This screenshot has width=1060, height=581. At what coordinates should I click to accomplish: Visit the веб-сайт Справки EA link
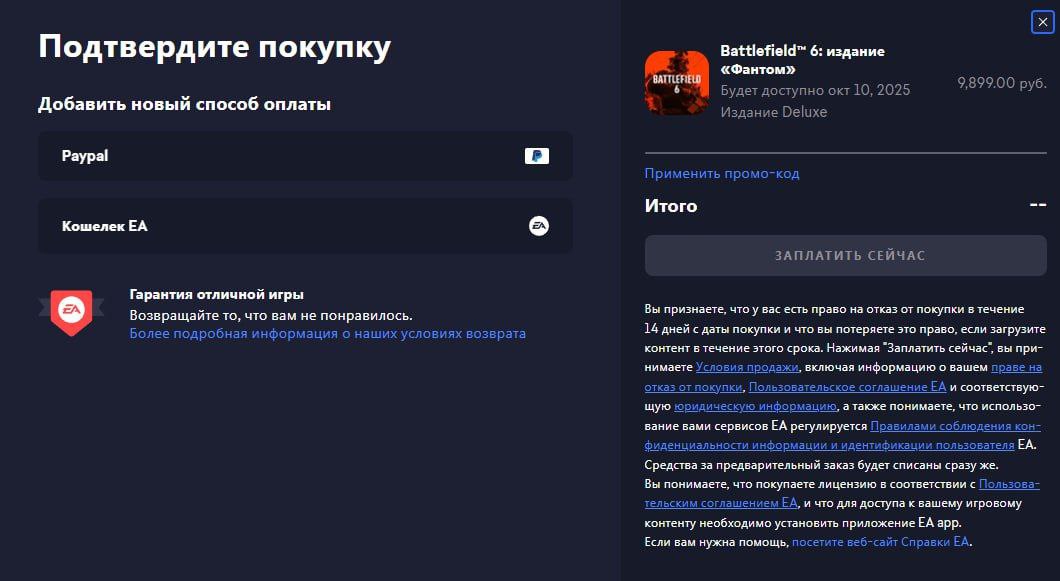(x=880, y=542)
